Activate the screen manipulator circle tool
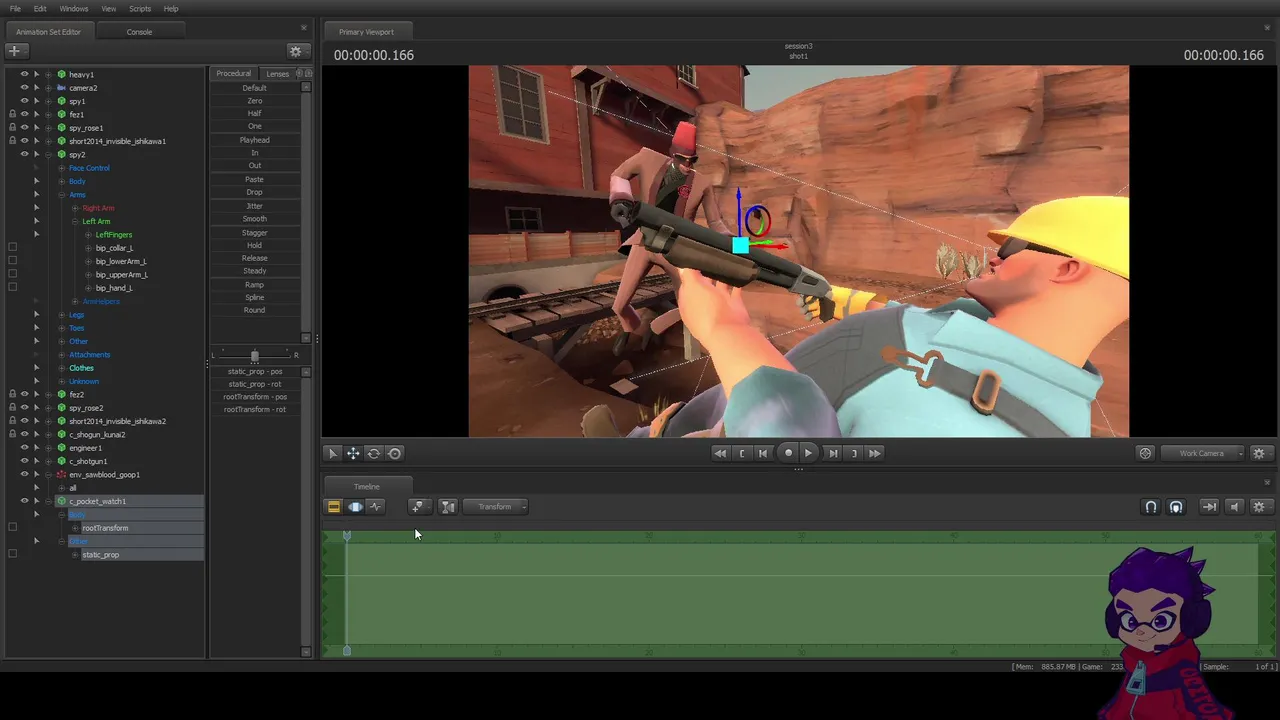Viewport: 1280px width, 720px height. 395,453
